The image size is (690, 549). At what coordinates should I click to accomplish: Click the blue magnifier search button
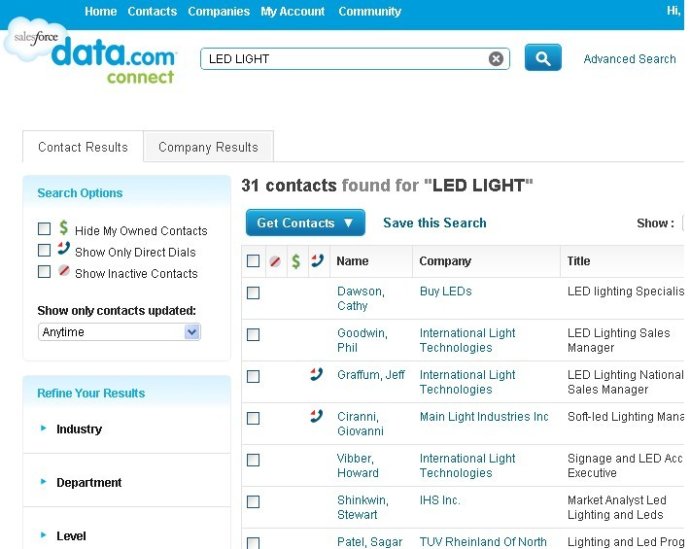coord(542,59)
